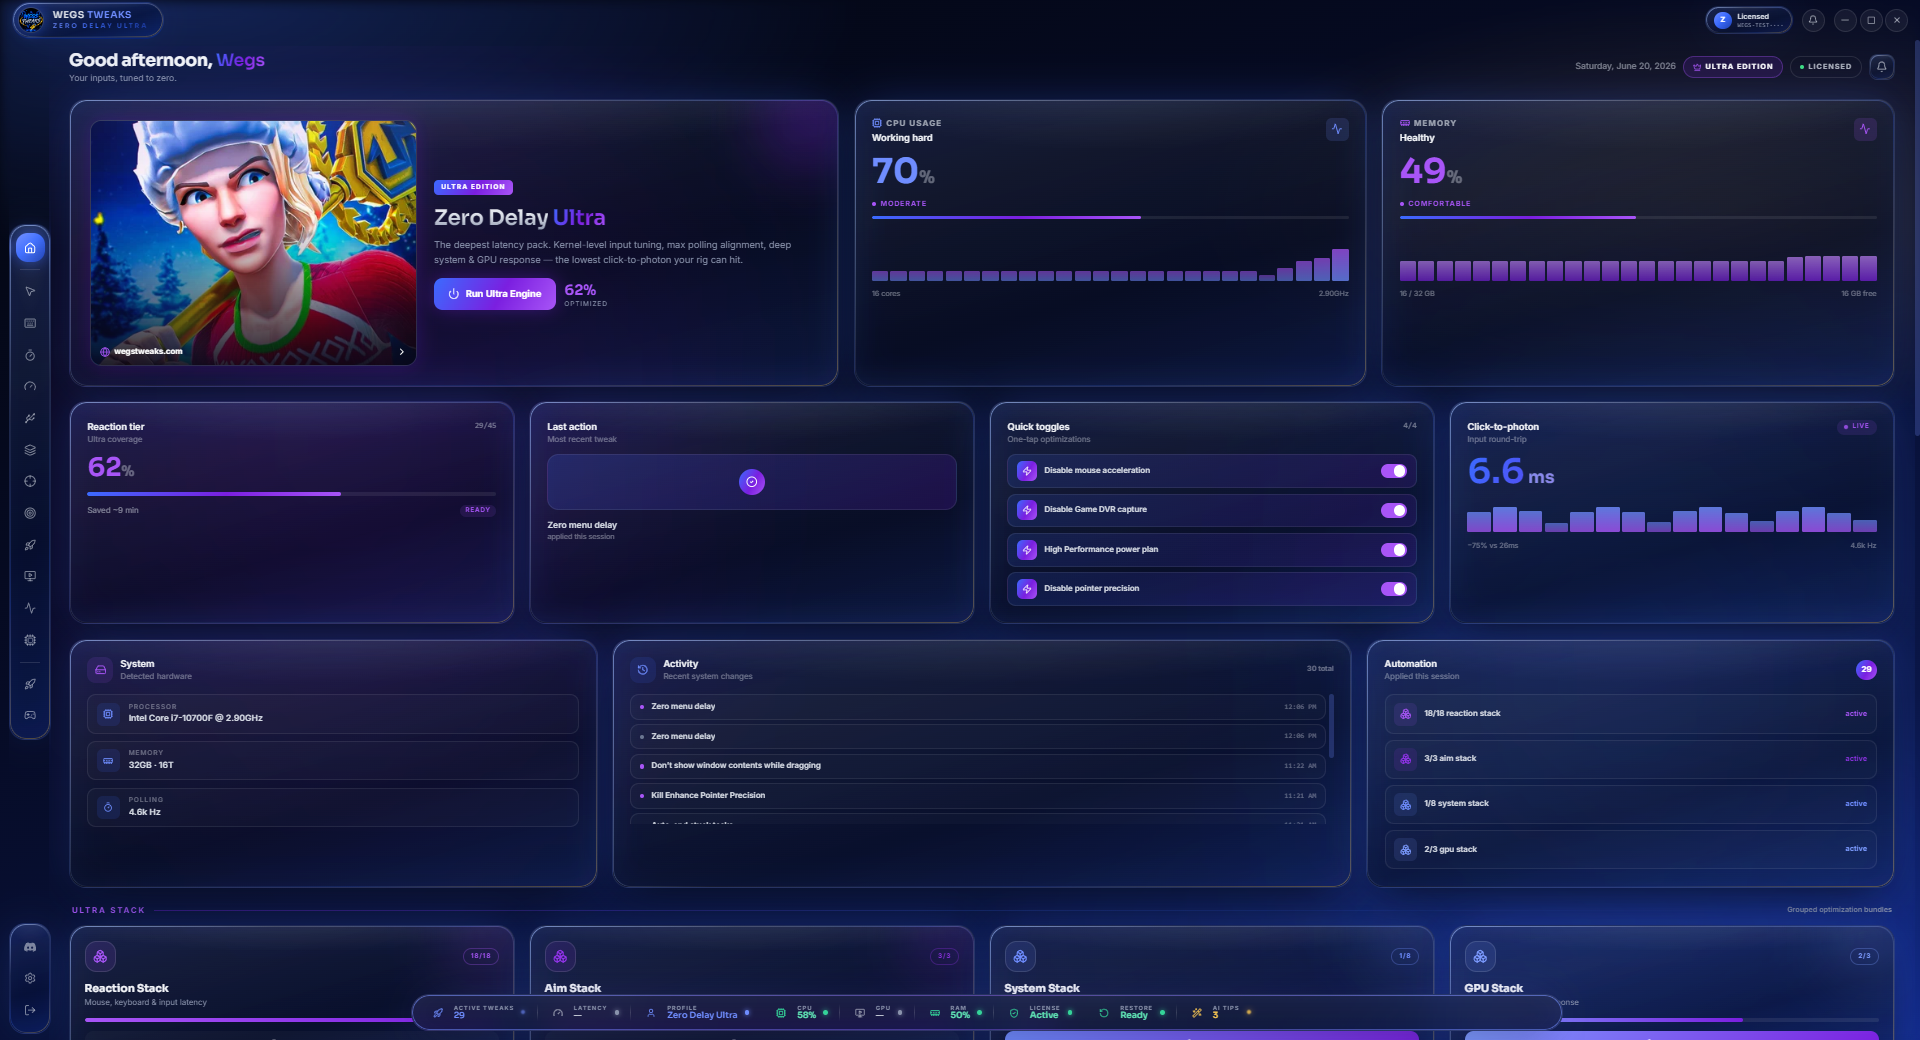Open the gamepad icon in the sidebar
This screenshot has width=1920, height=1040.
click(30, 715)
